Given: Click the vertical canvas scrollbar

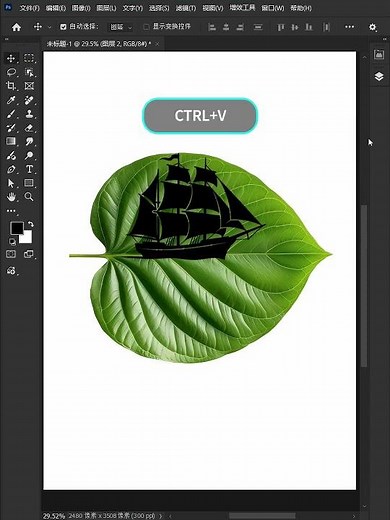Looking at the screenshot, I should tap(364, 285).
